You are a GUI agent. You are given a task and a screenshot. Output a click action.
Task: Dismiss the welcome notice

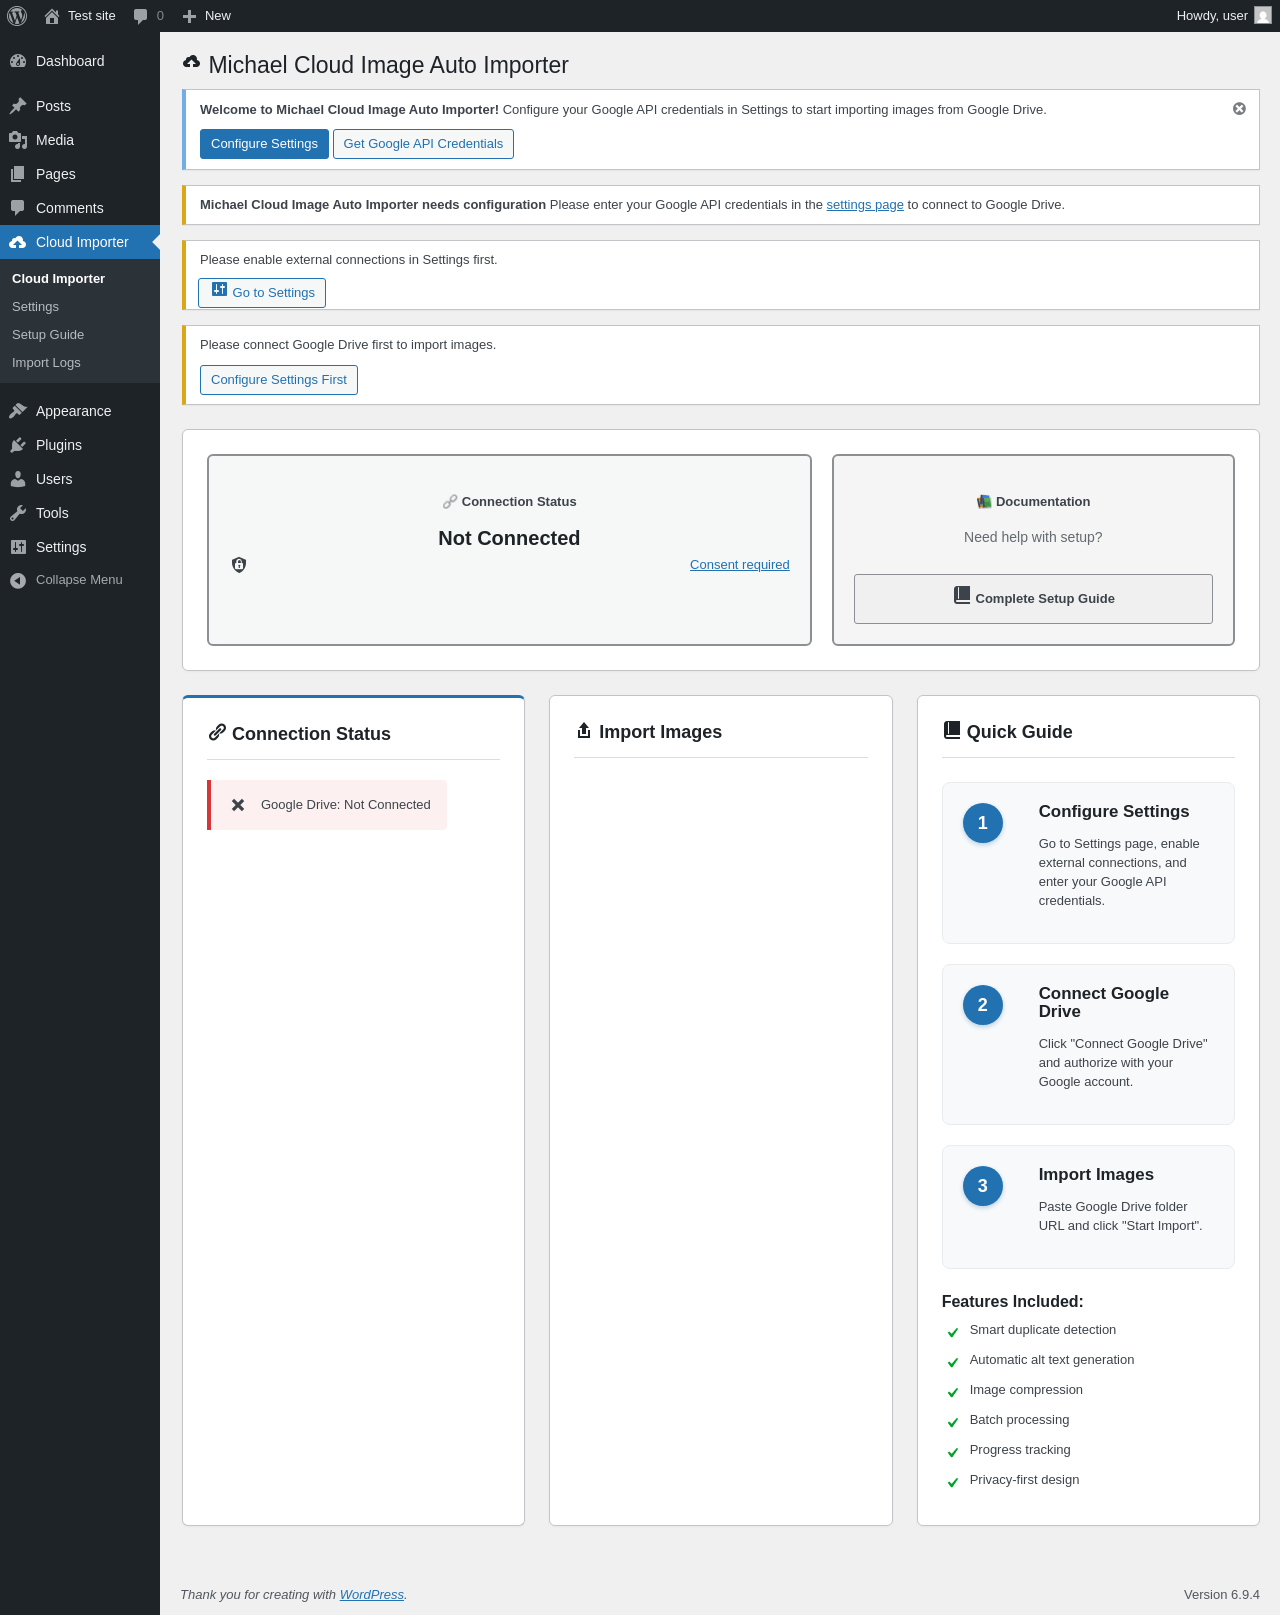[1239, 109]
